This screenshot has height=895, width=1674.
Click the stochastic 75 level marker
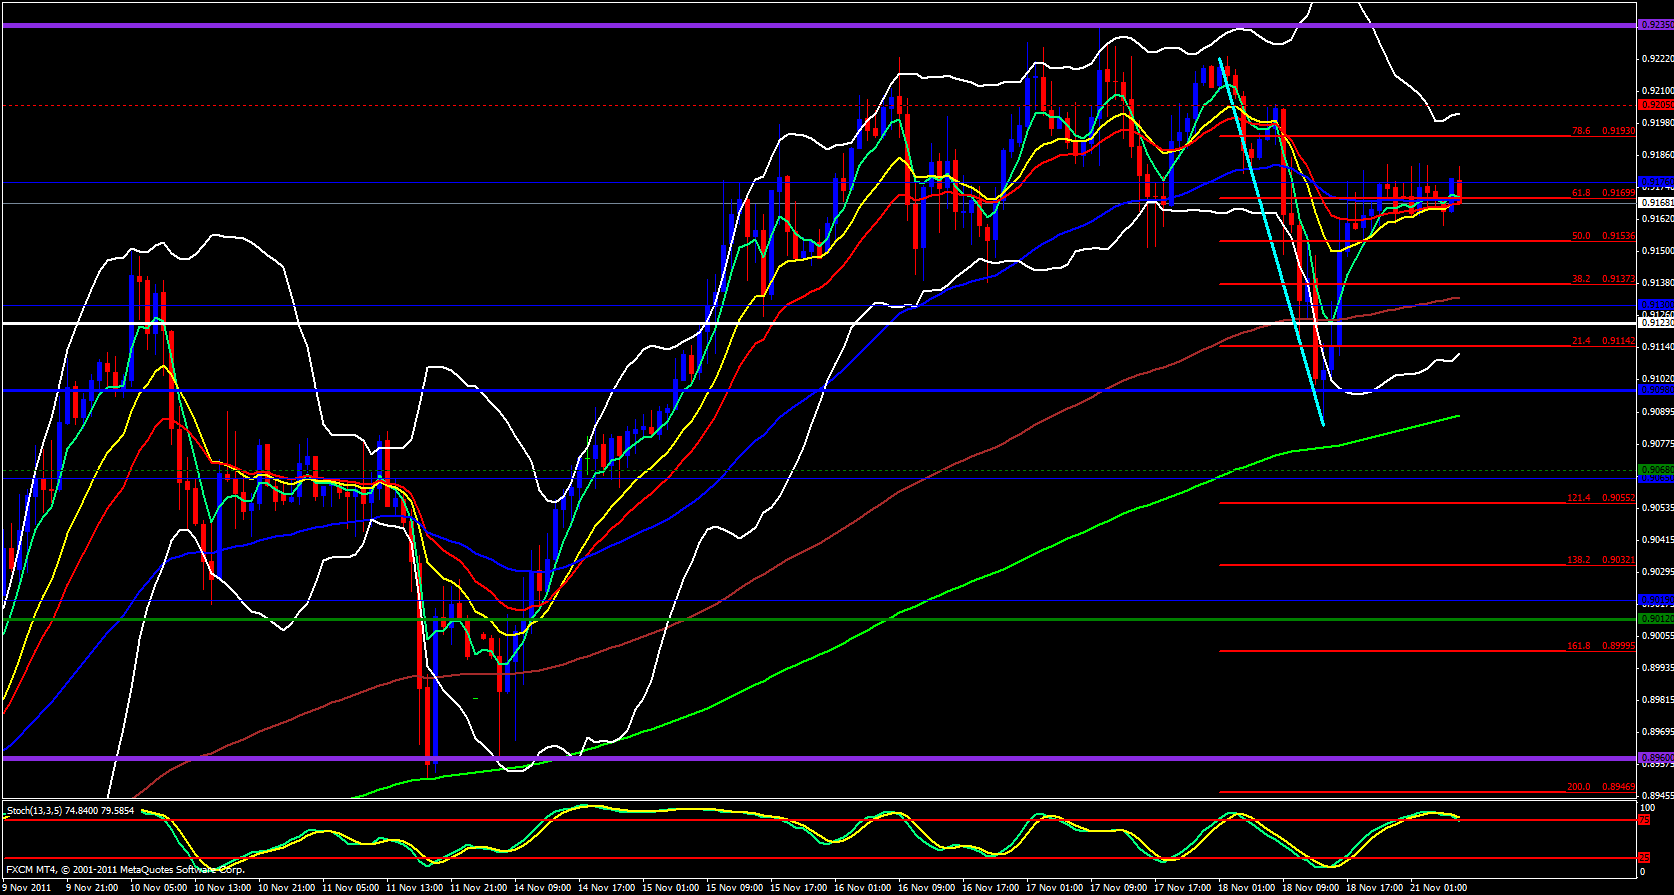click(1643, 820)
